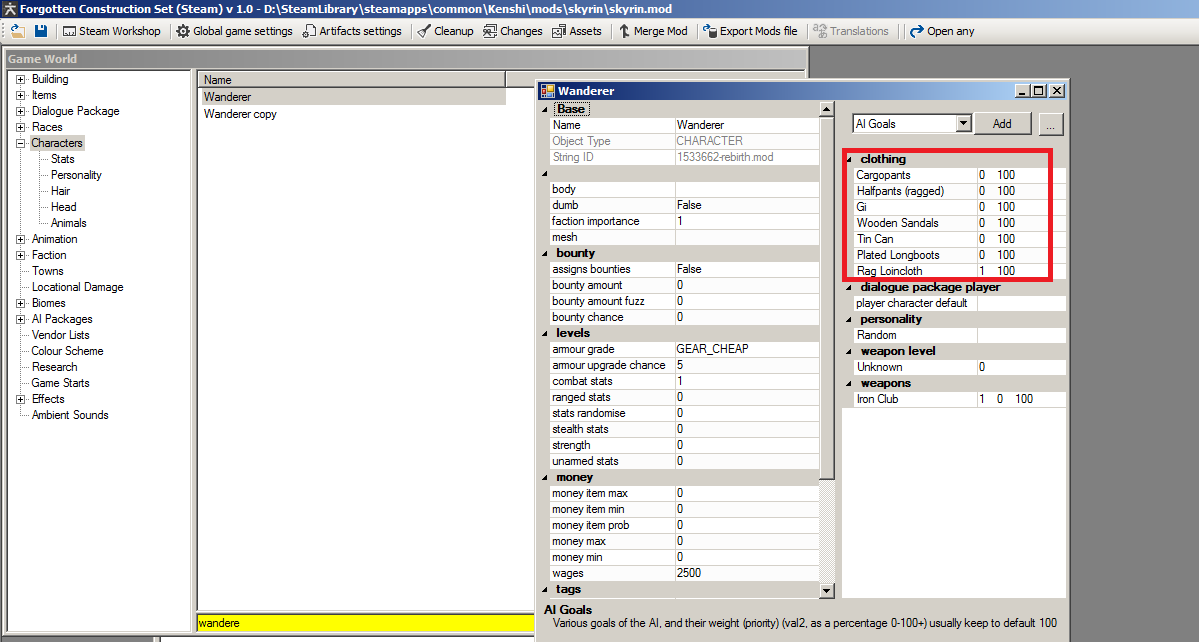
Task: Click the Add button
Action: [1002, 124]
